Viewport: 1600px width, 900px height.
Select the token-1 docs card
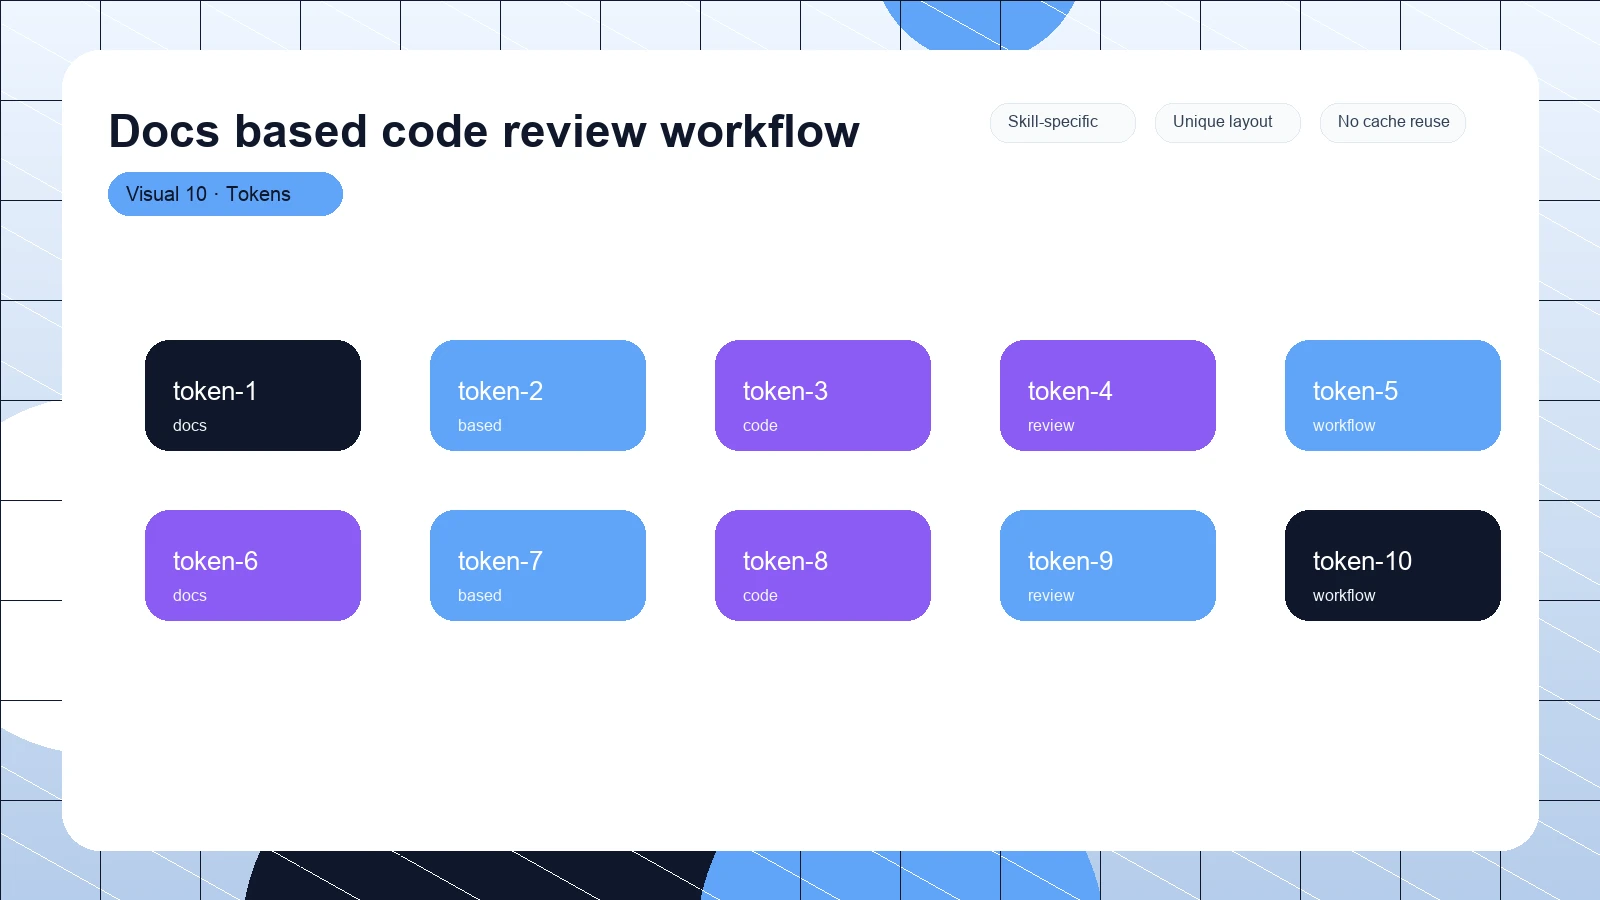[253, 395]
